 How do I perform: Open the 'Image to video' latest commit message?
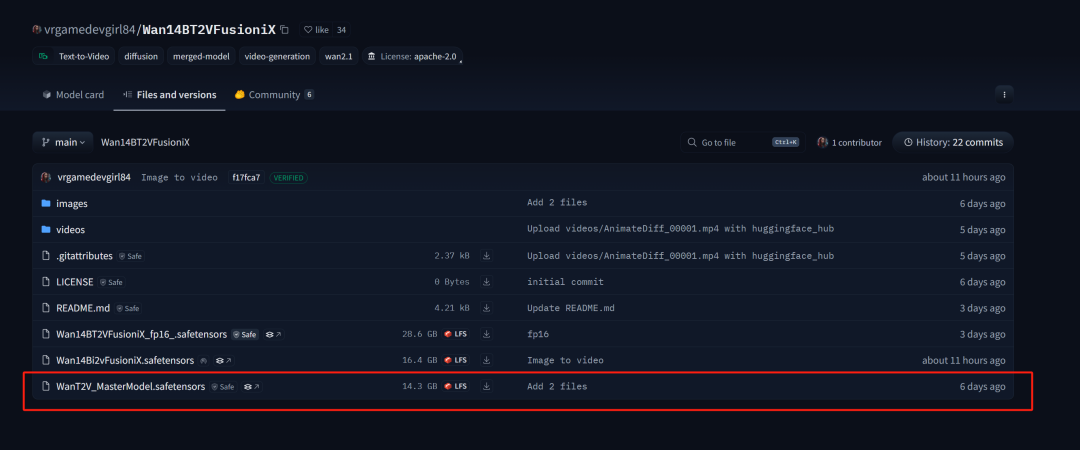[179, 178]
